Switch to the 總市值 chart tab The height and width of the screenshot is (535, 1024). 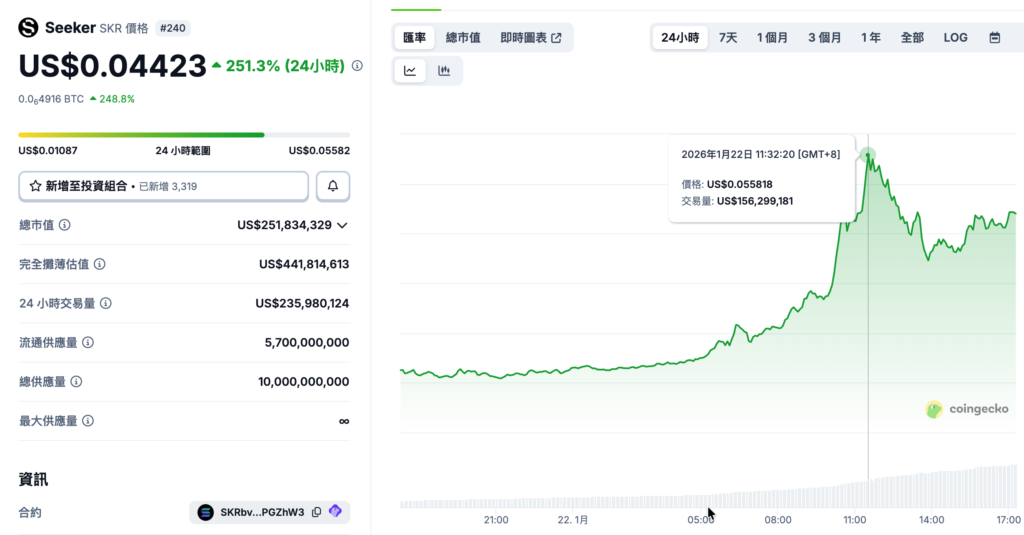tap(463, 38)
